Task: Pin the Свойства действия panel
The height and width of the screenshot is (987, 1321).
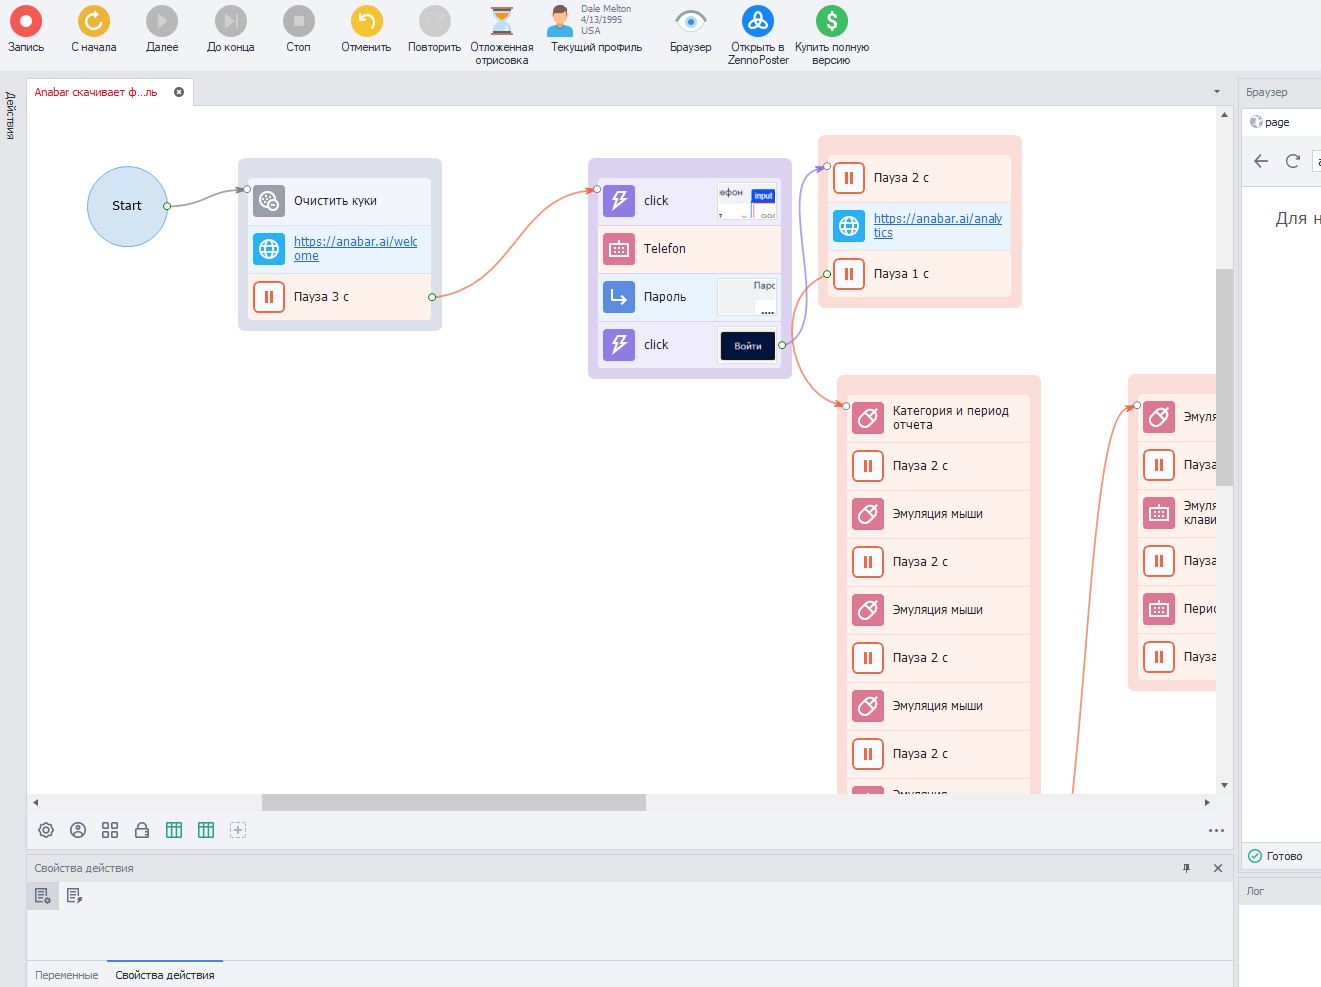Action: [x=1187, y=868]
